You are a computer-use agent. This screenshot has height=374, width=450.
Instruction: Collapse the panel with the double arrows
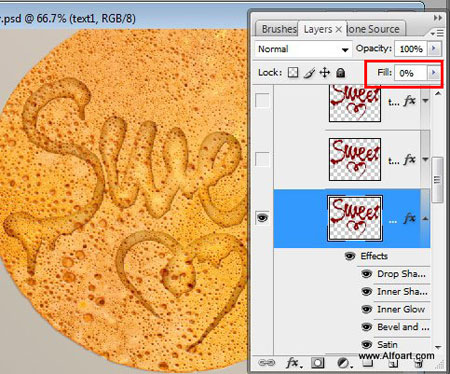[438, 18]
